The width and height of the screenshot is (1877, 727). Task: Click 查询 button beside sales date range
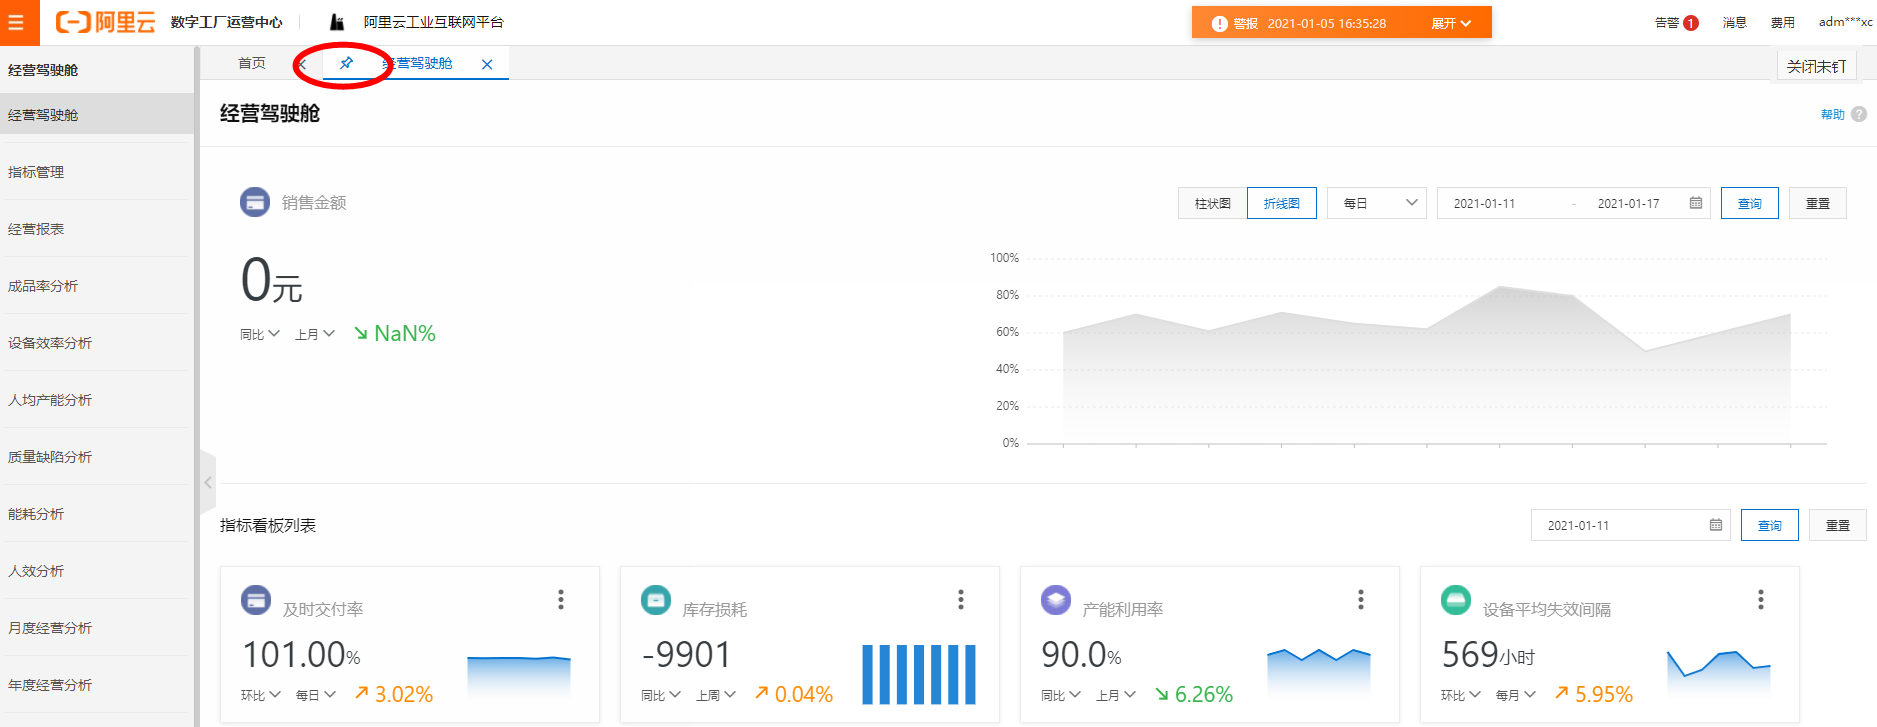pos(1750,203)
